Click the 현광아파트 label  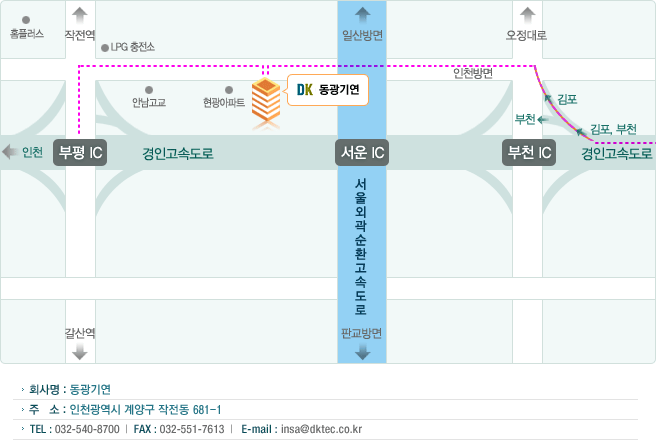click(224, 102)
